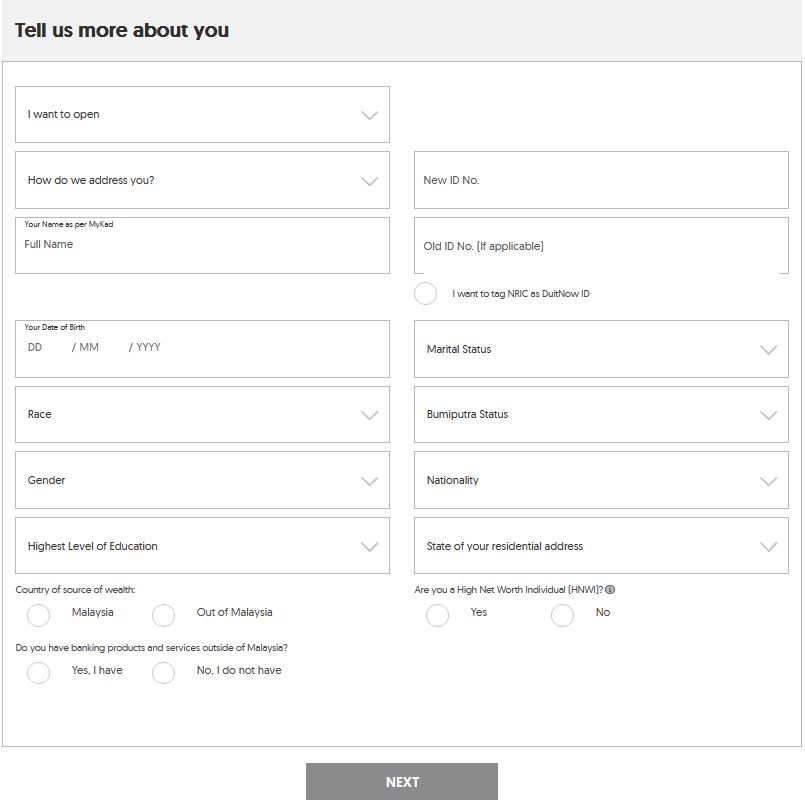Open State of your residential address dropdown
Image resolution: width=805 pixels, height=804 pixels.
point(601,547)
